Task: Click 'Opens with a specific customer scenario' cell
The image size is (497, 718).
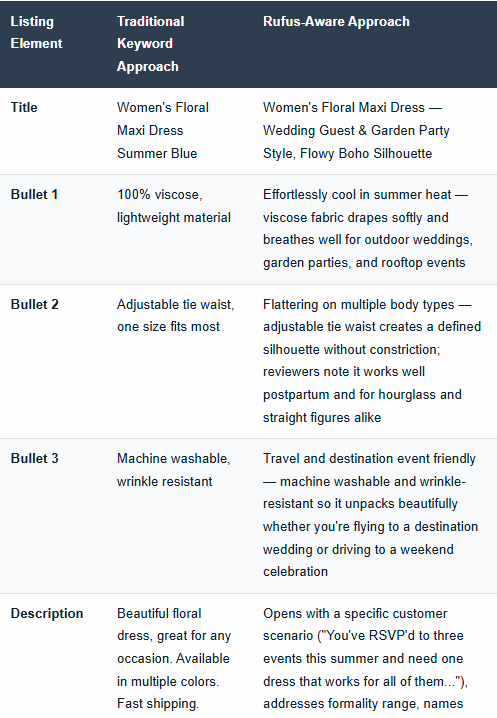Action: tap(366, 658)
